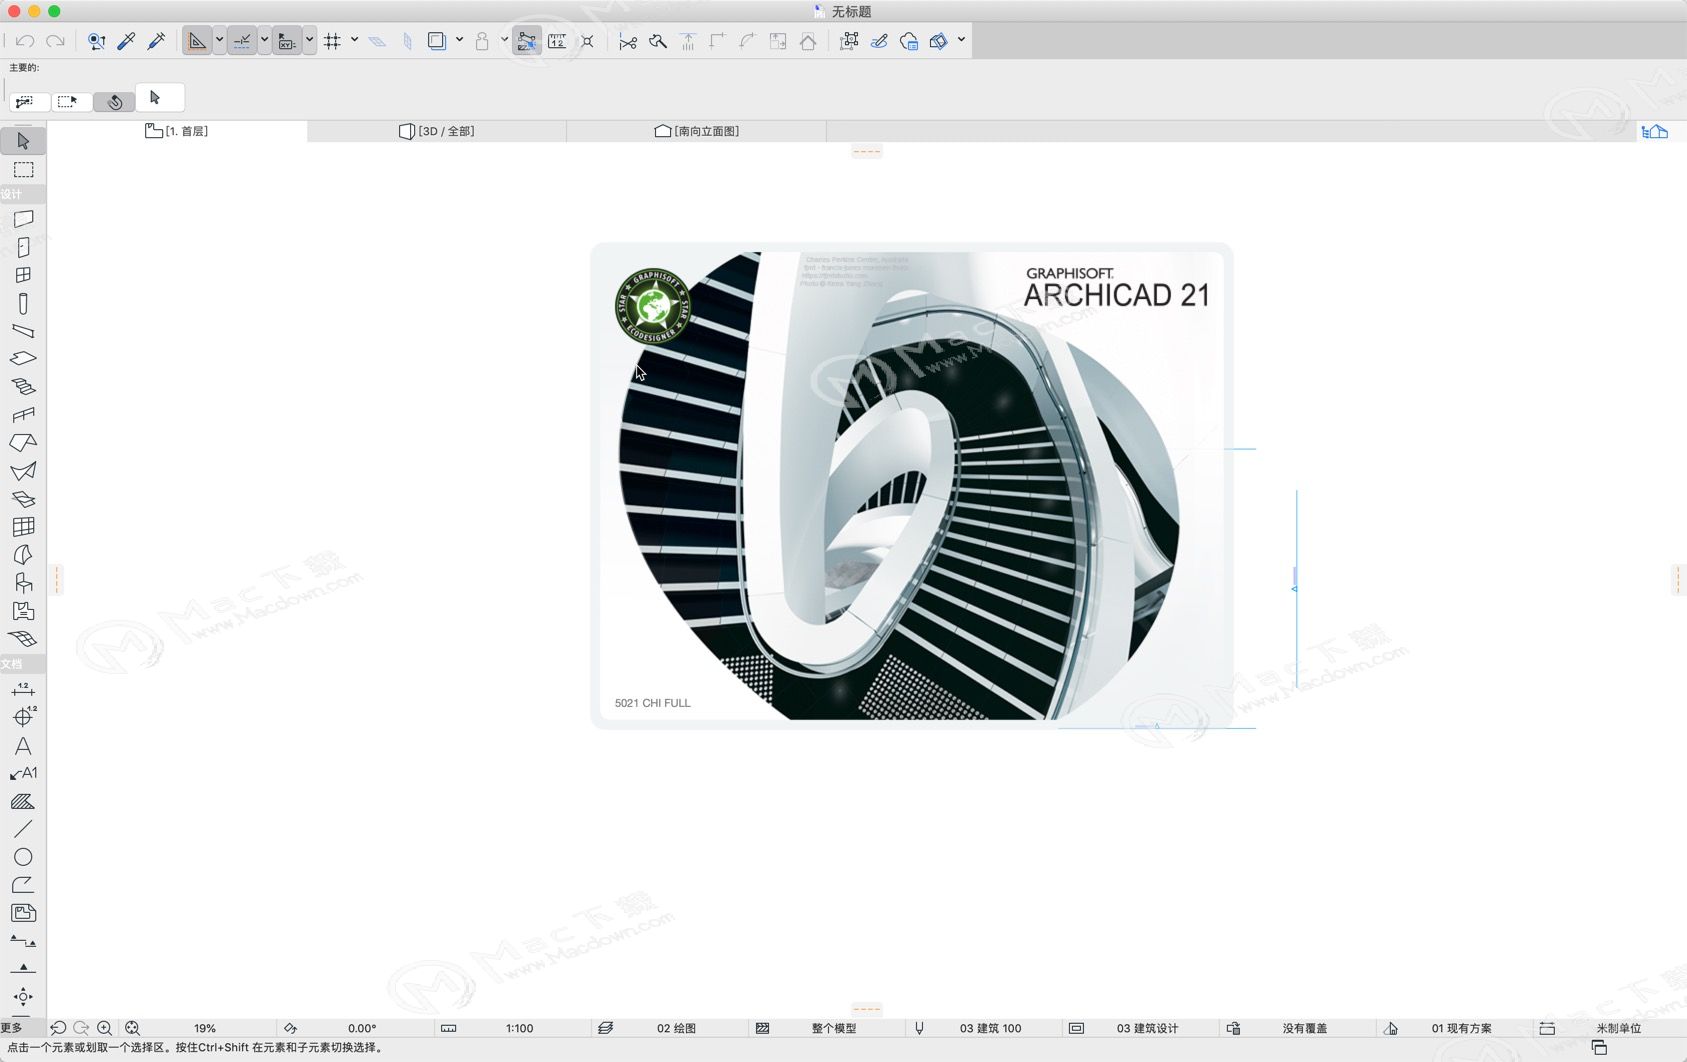This screenshot has height=1062, width=1687.
Task: Select the Shell tool
Action: point(23,470)
